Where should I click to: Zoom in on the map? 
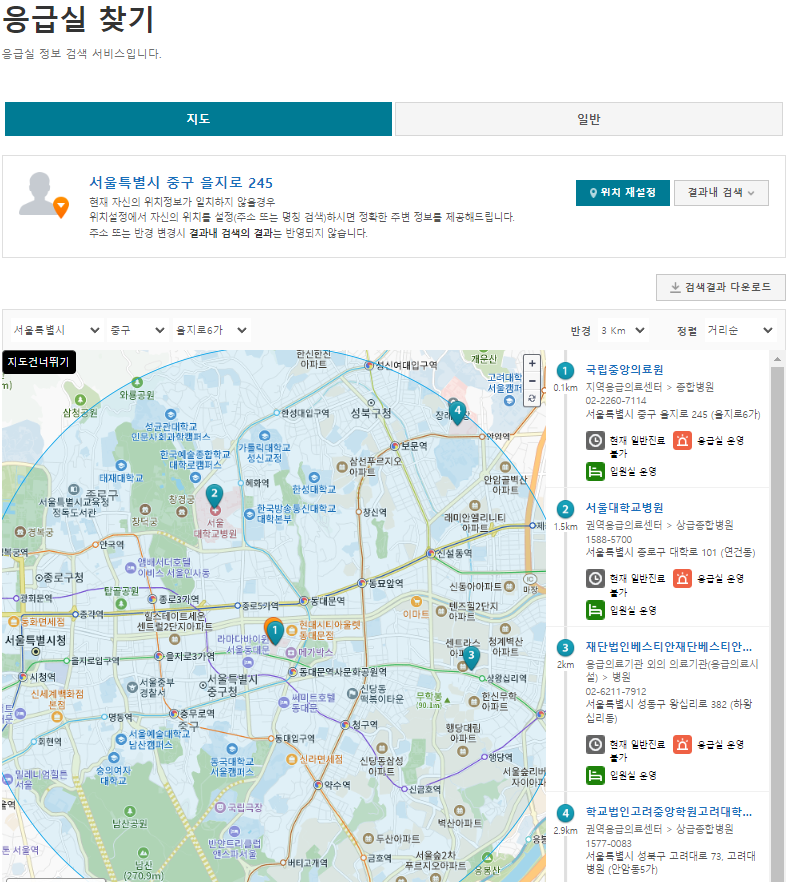point(532,363)
